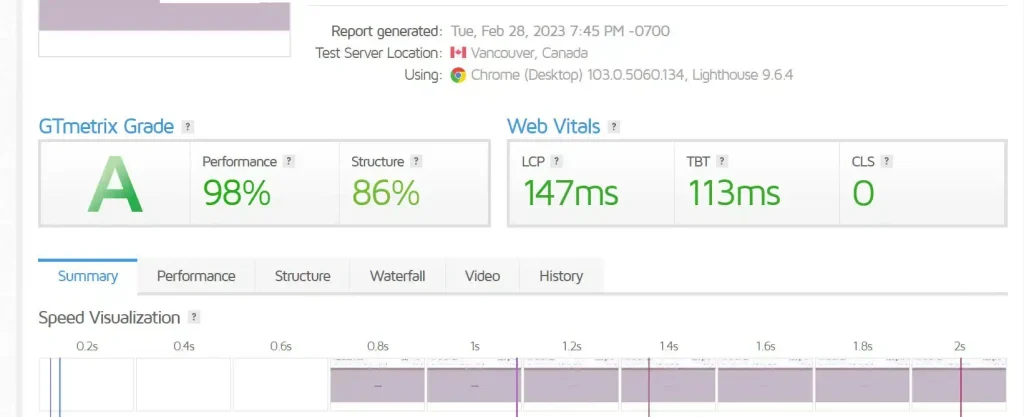1024x417 pixels.
Task: Click the Speed Visualization help icon
Action: [x=194, y=318]
